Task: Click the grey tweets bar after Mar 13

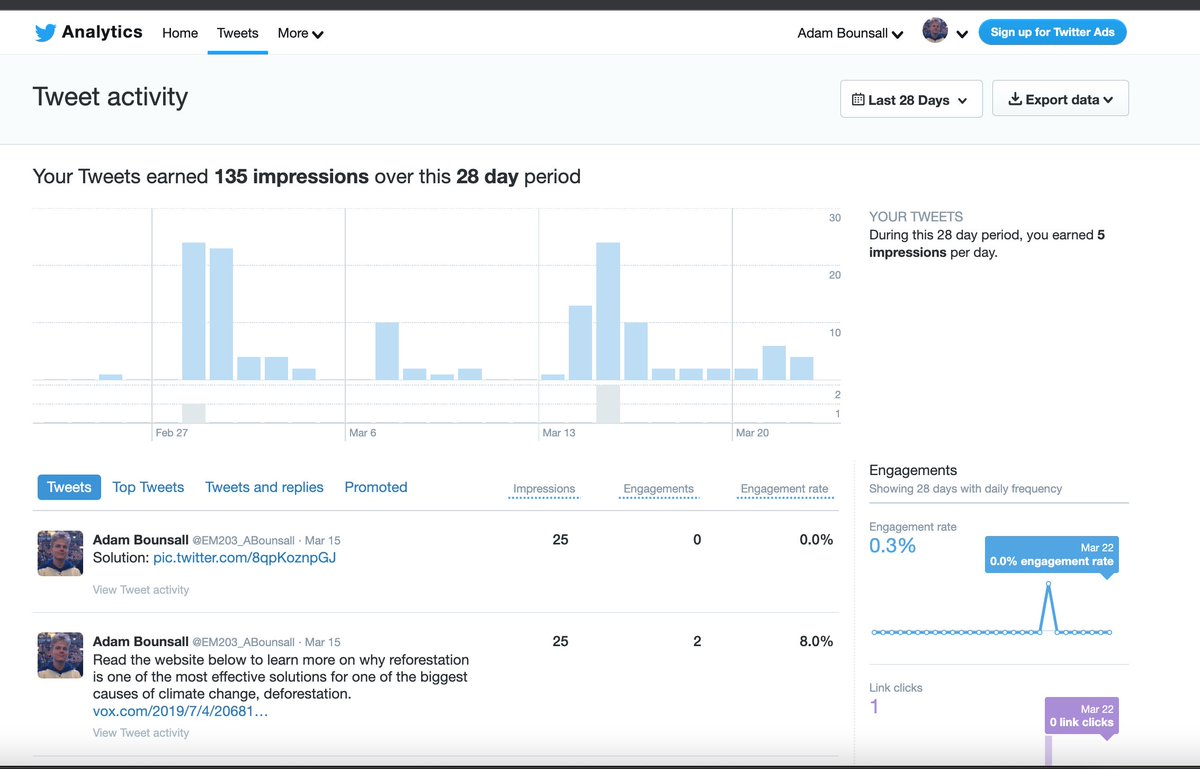Action: [608, 404]
